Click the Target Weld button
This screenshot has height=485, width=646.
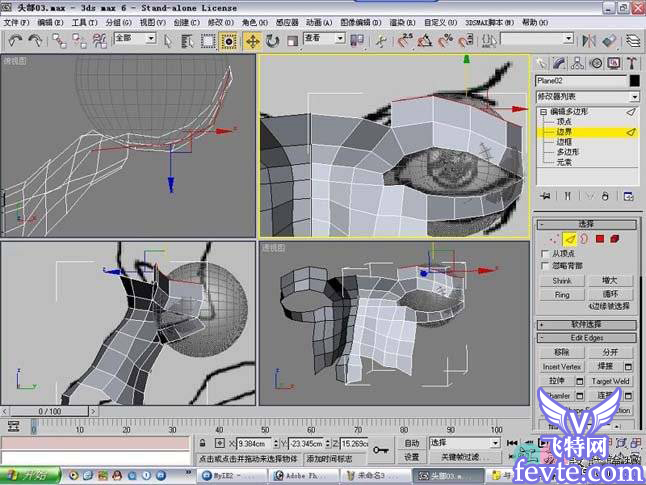610,381
